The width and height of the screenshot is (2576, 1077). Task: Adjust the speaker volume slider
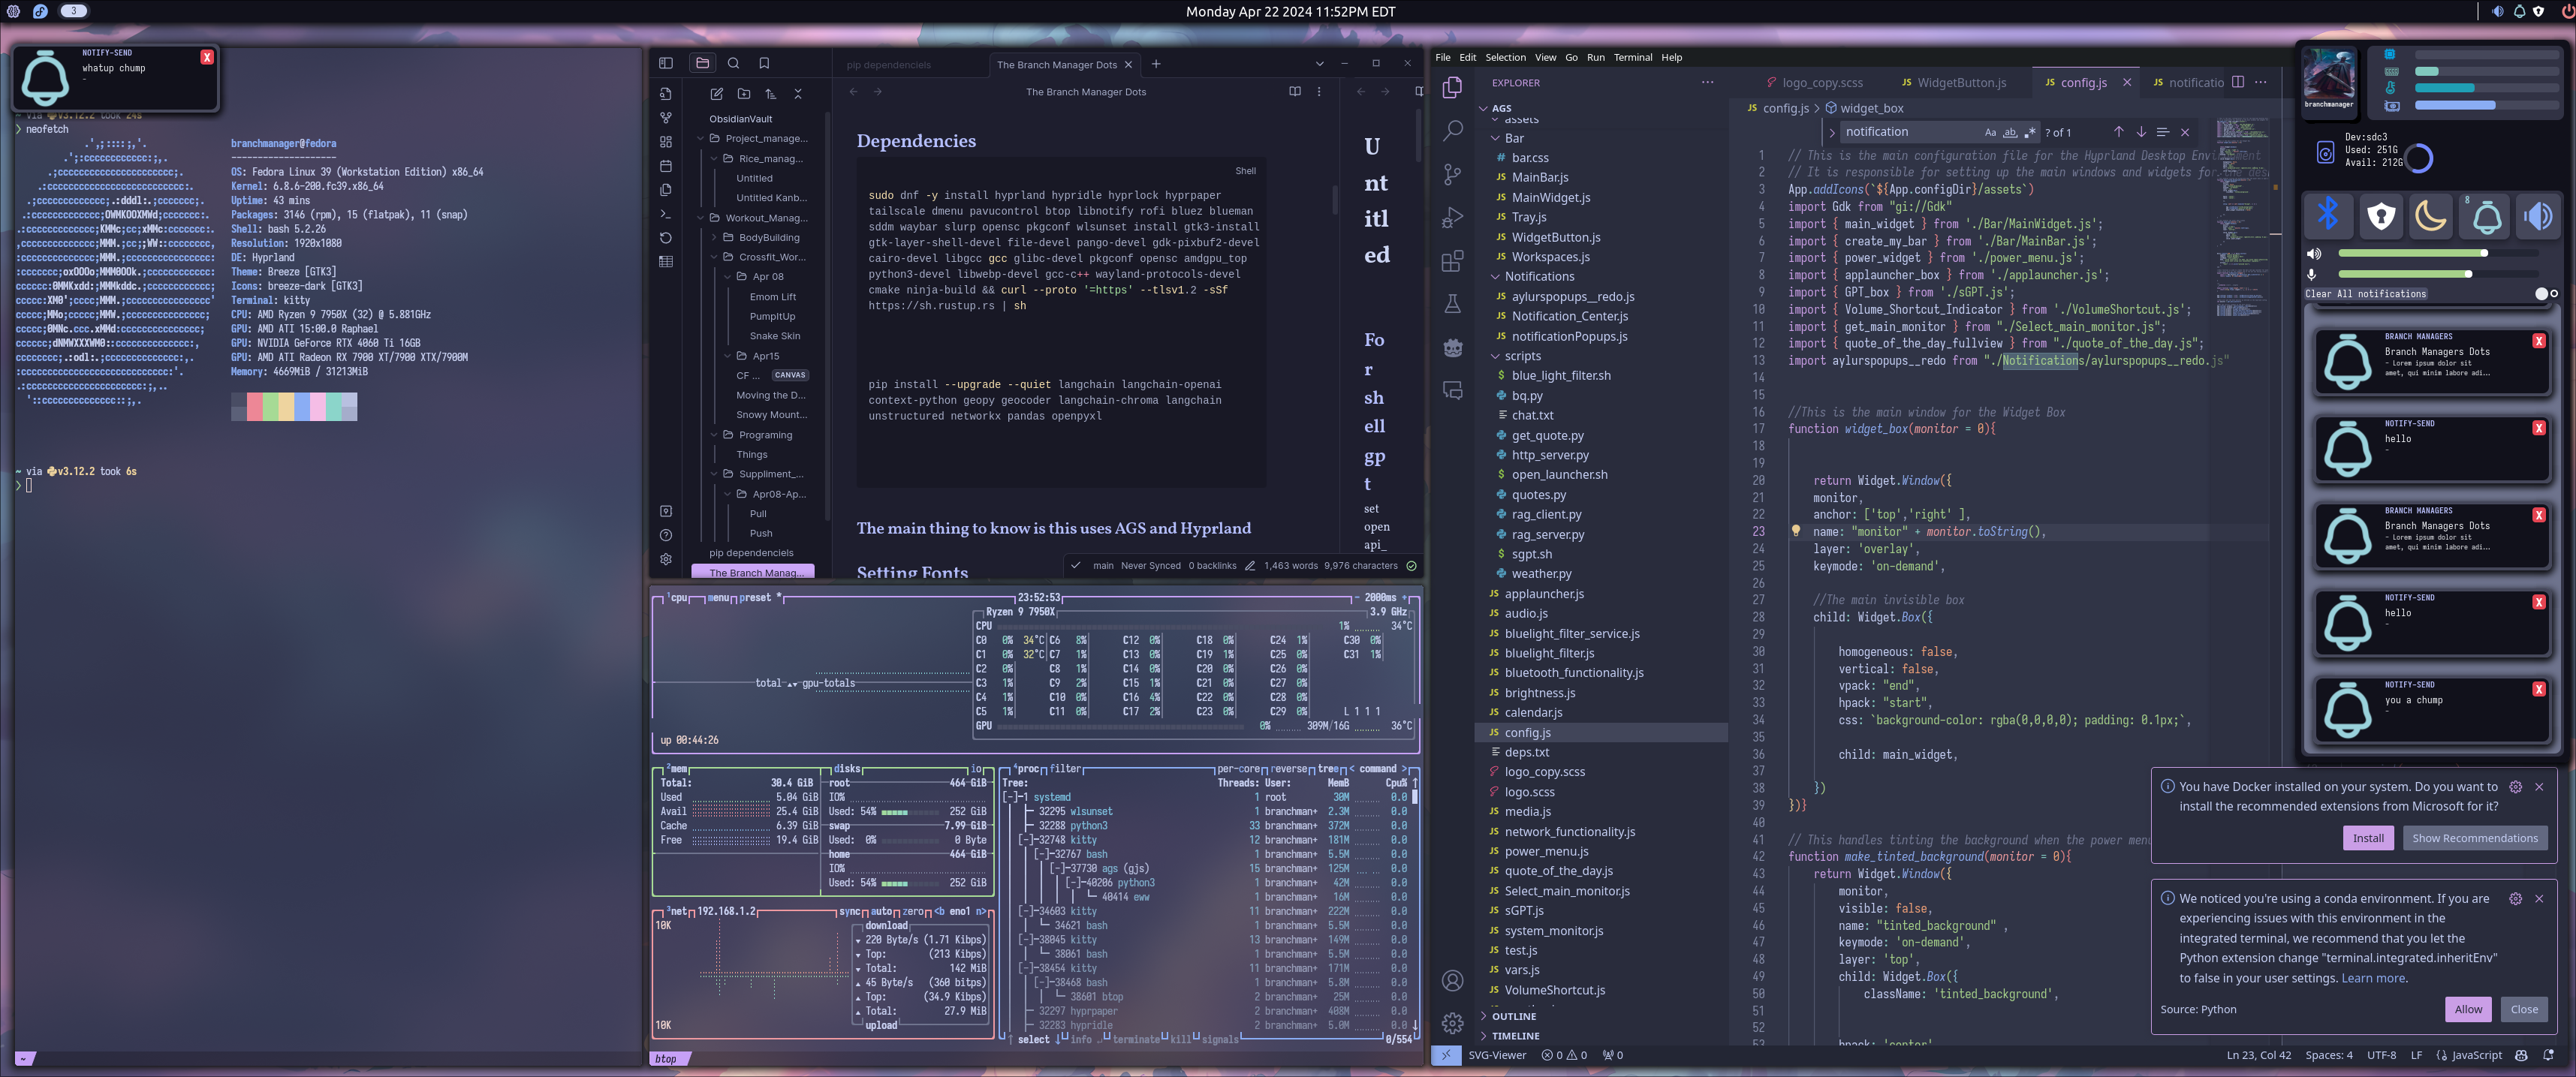[x=2411, y=254]
